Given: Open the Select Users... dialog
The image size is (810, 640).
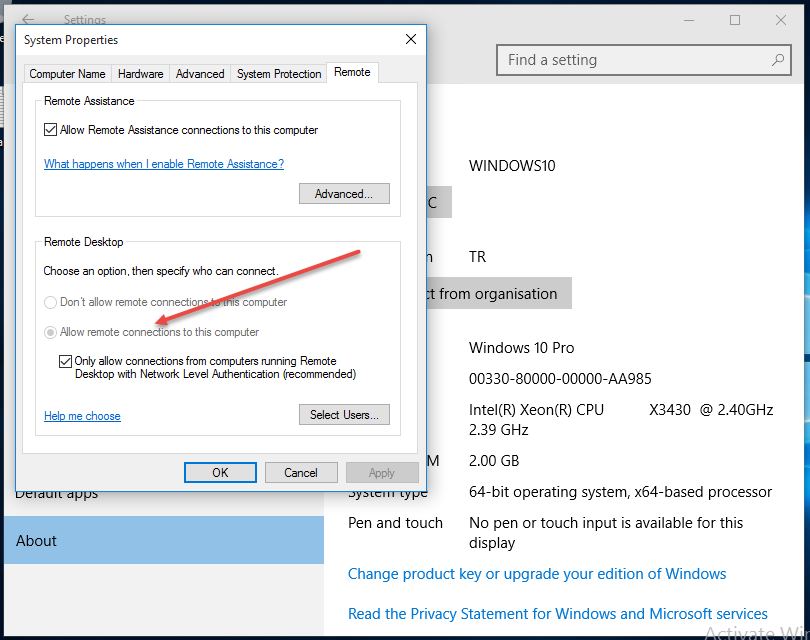Looking at the screenshot, I should pos(344,415).
